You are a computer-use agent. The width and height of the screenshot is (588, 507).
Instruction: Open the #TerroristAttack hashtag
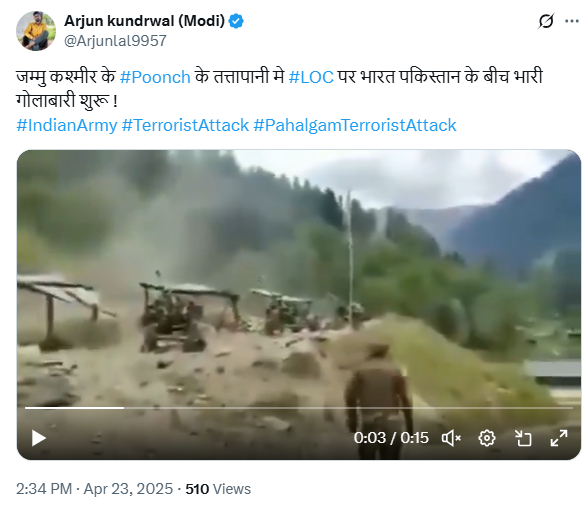coord(185,125)
